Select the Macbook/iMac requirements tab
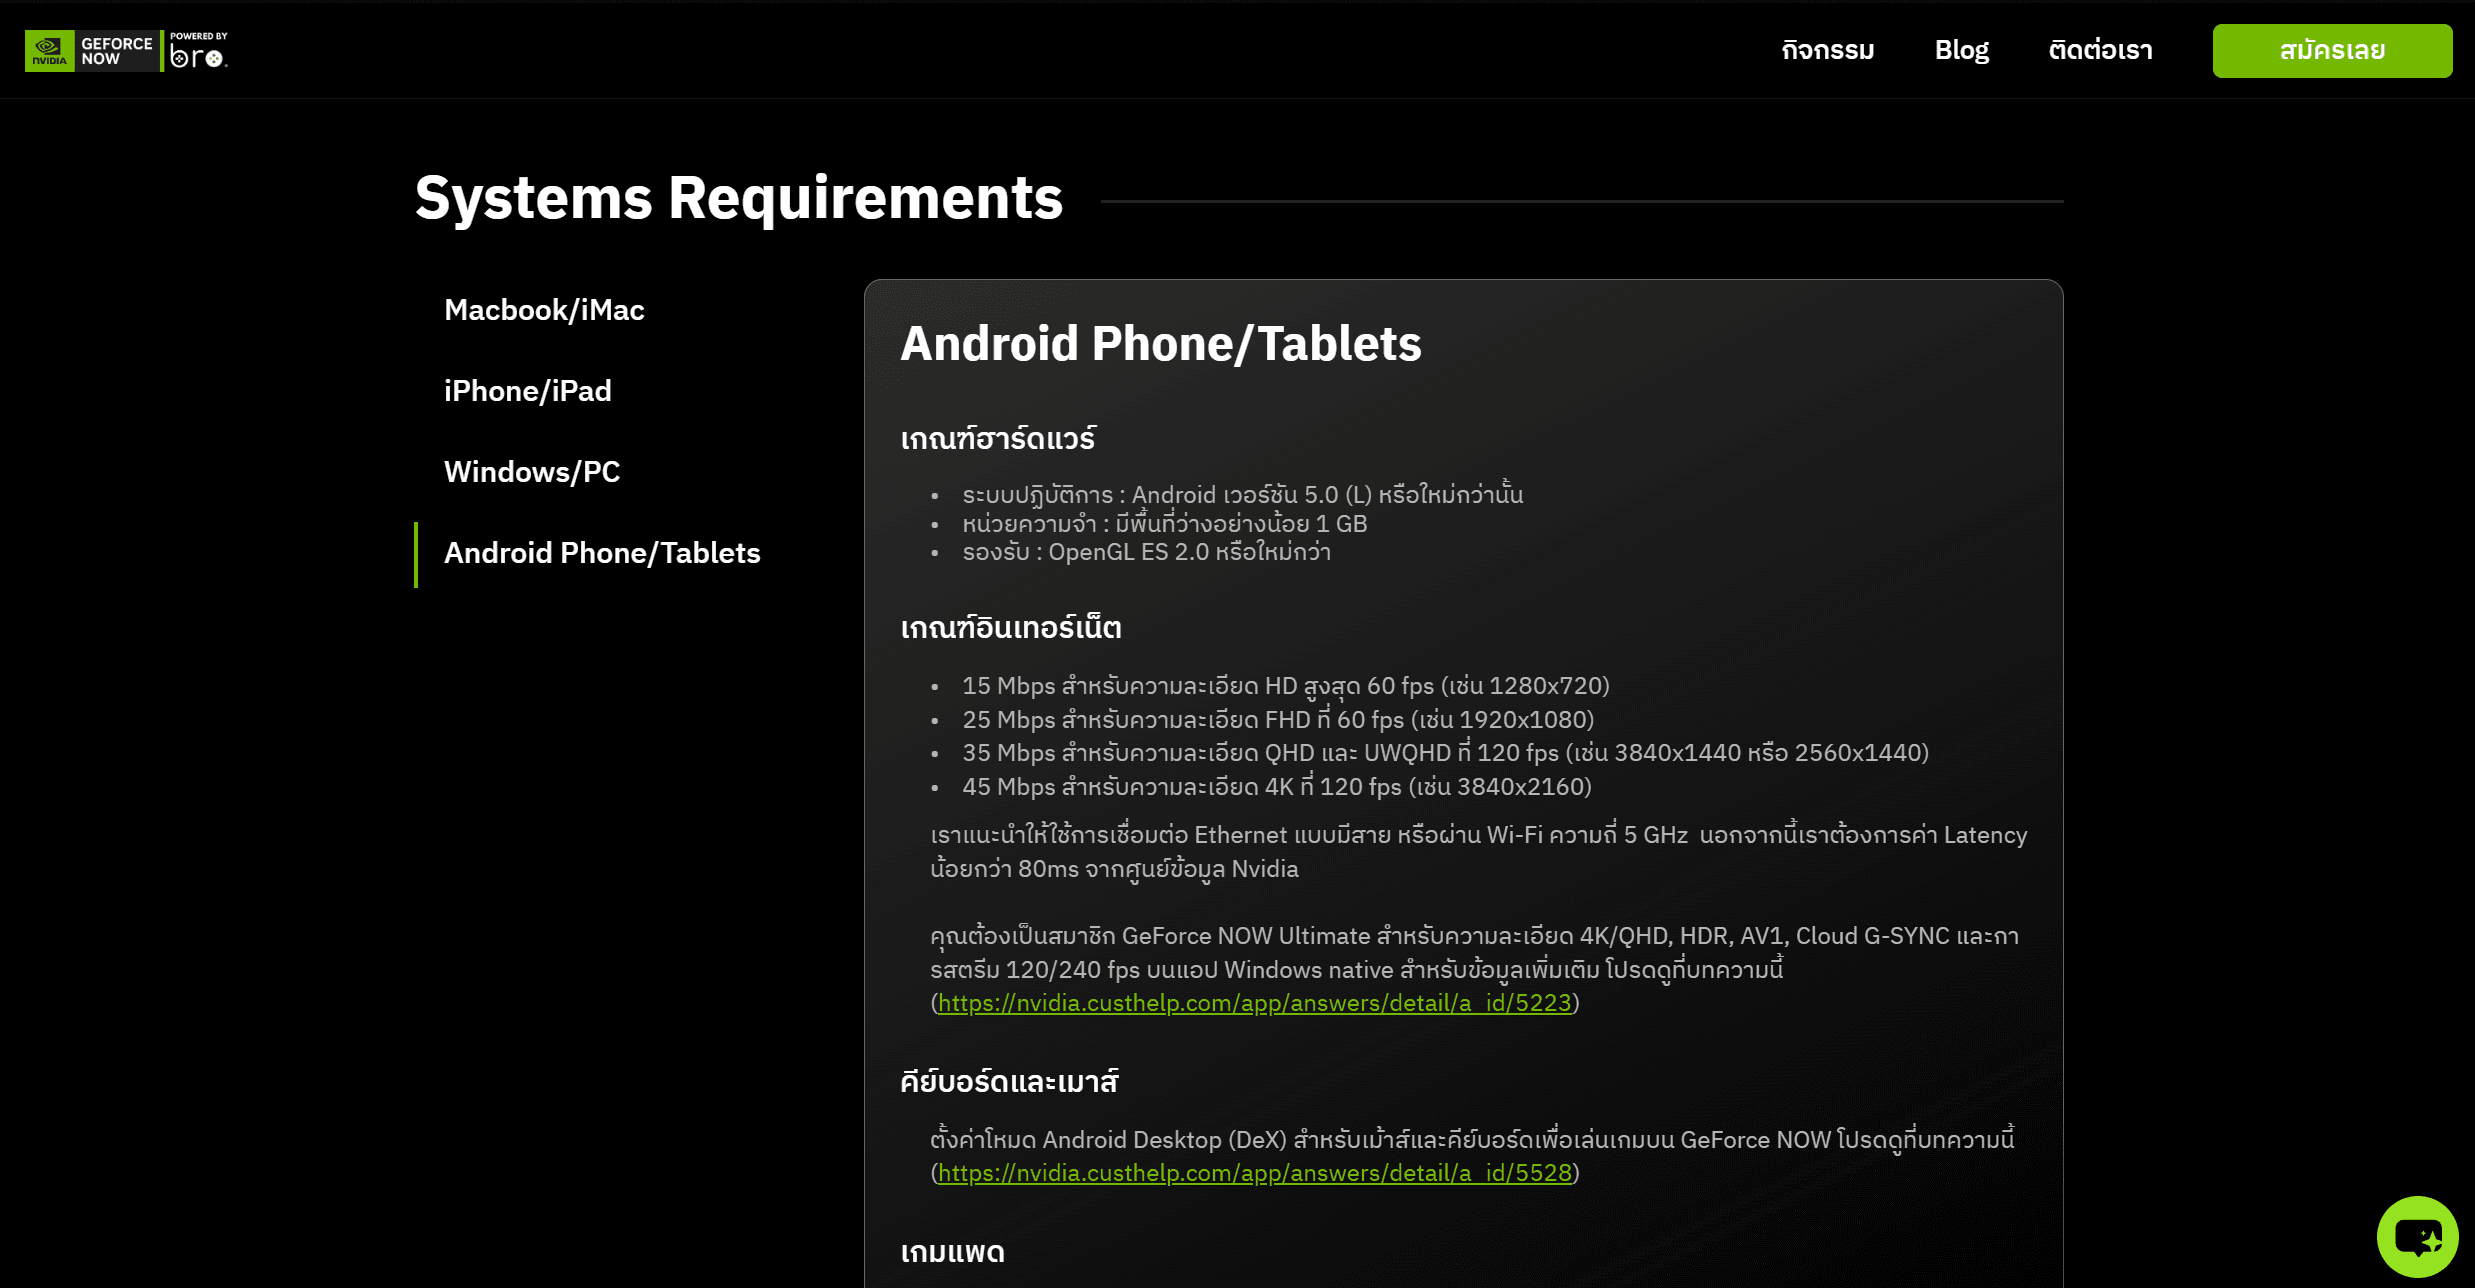 (x=544, y=310)
